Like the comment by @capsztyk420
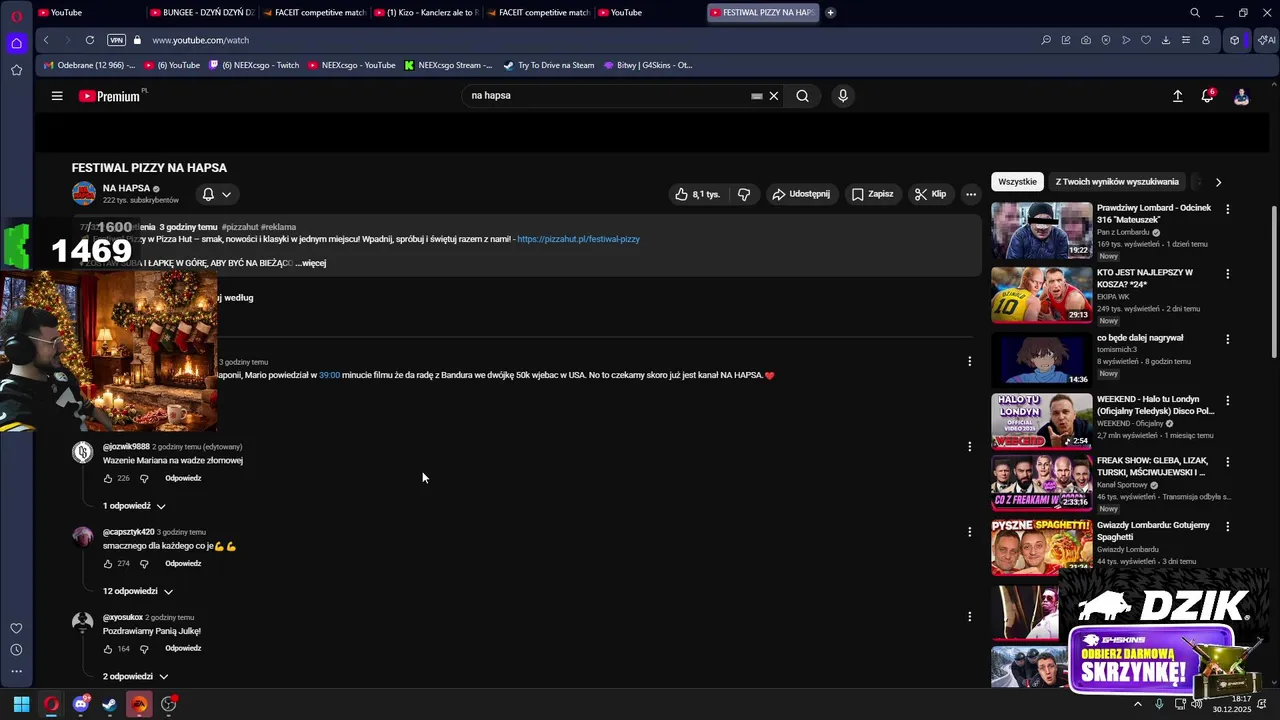The image size is (1280, 720). point(108,563)
